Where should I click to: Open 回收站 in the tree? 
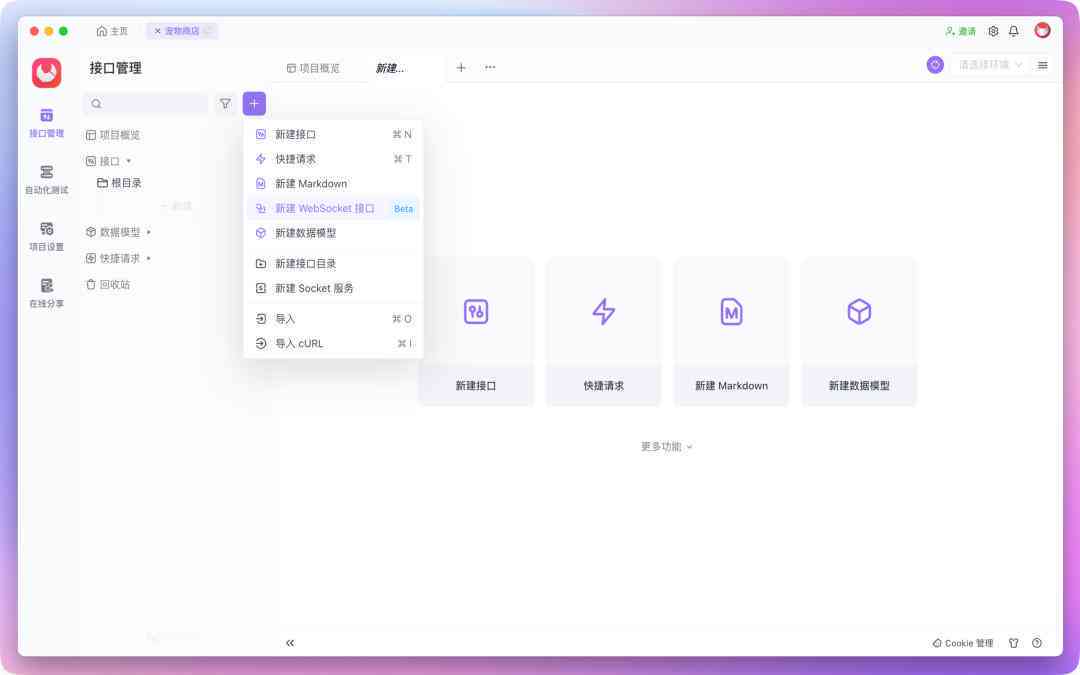click(x=108, y=284)
